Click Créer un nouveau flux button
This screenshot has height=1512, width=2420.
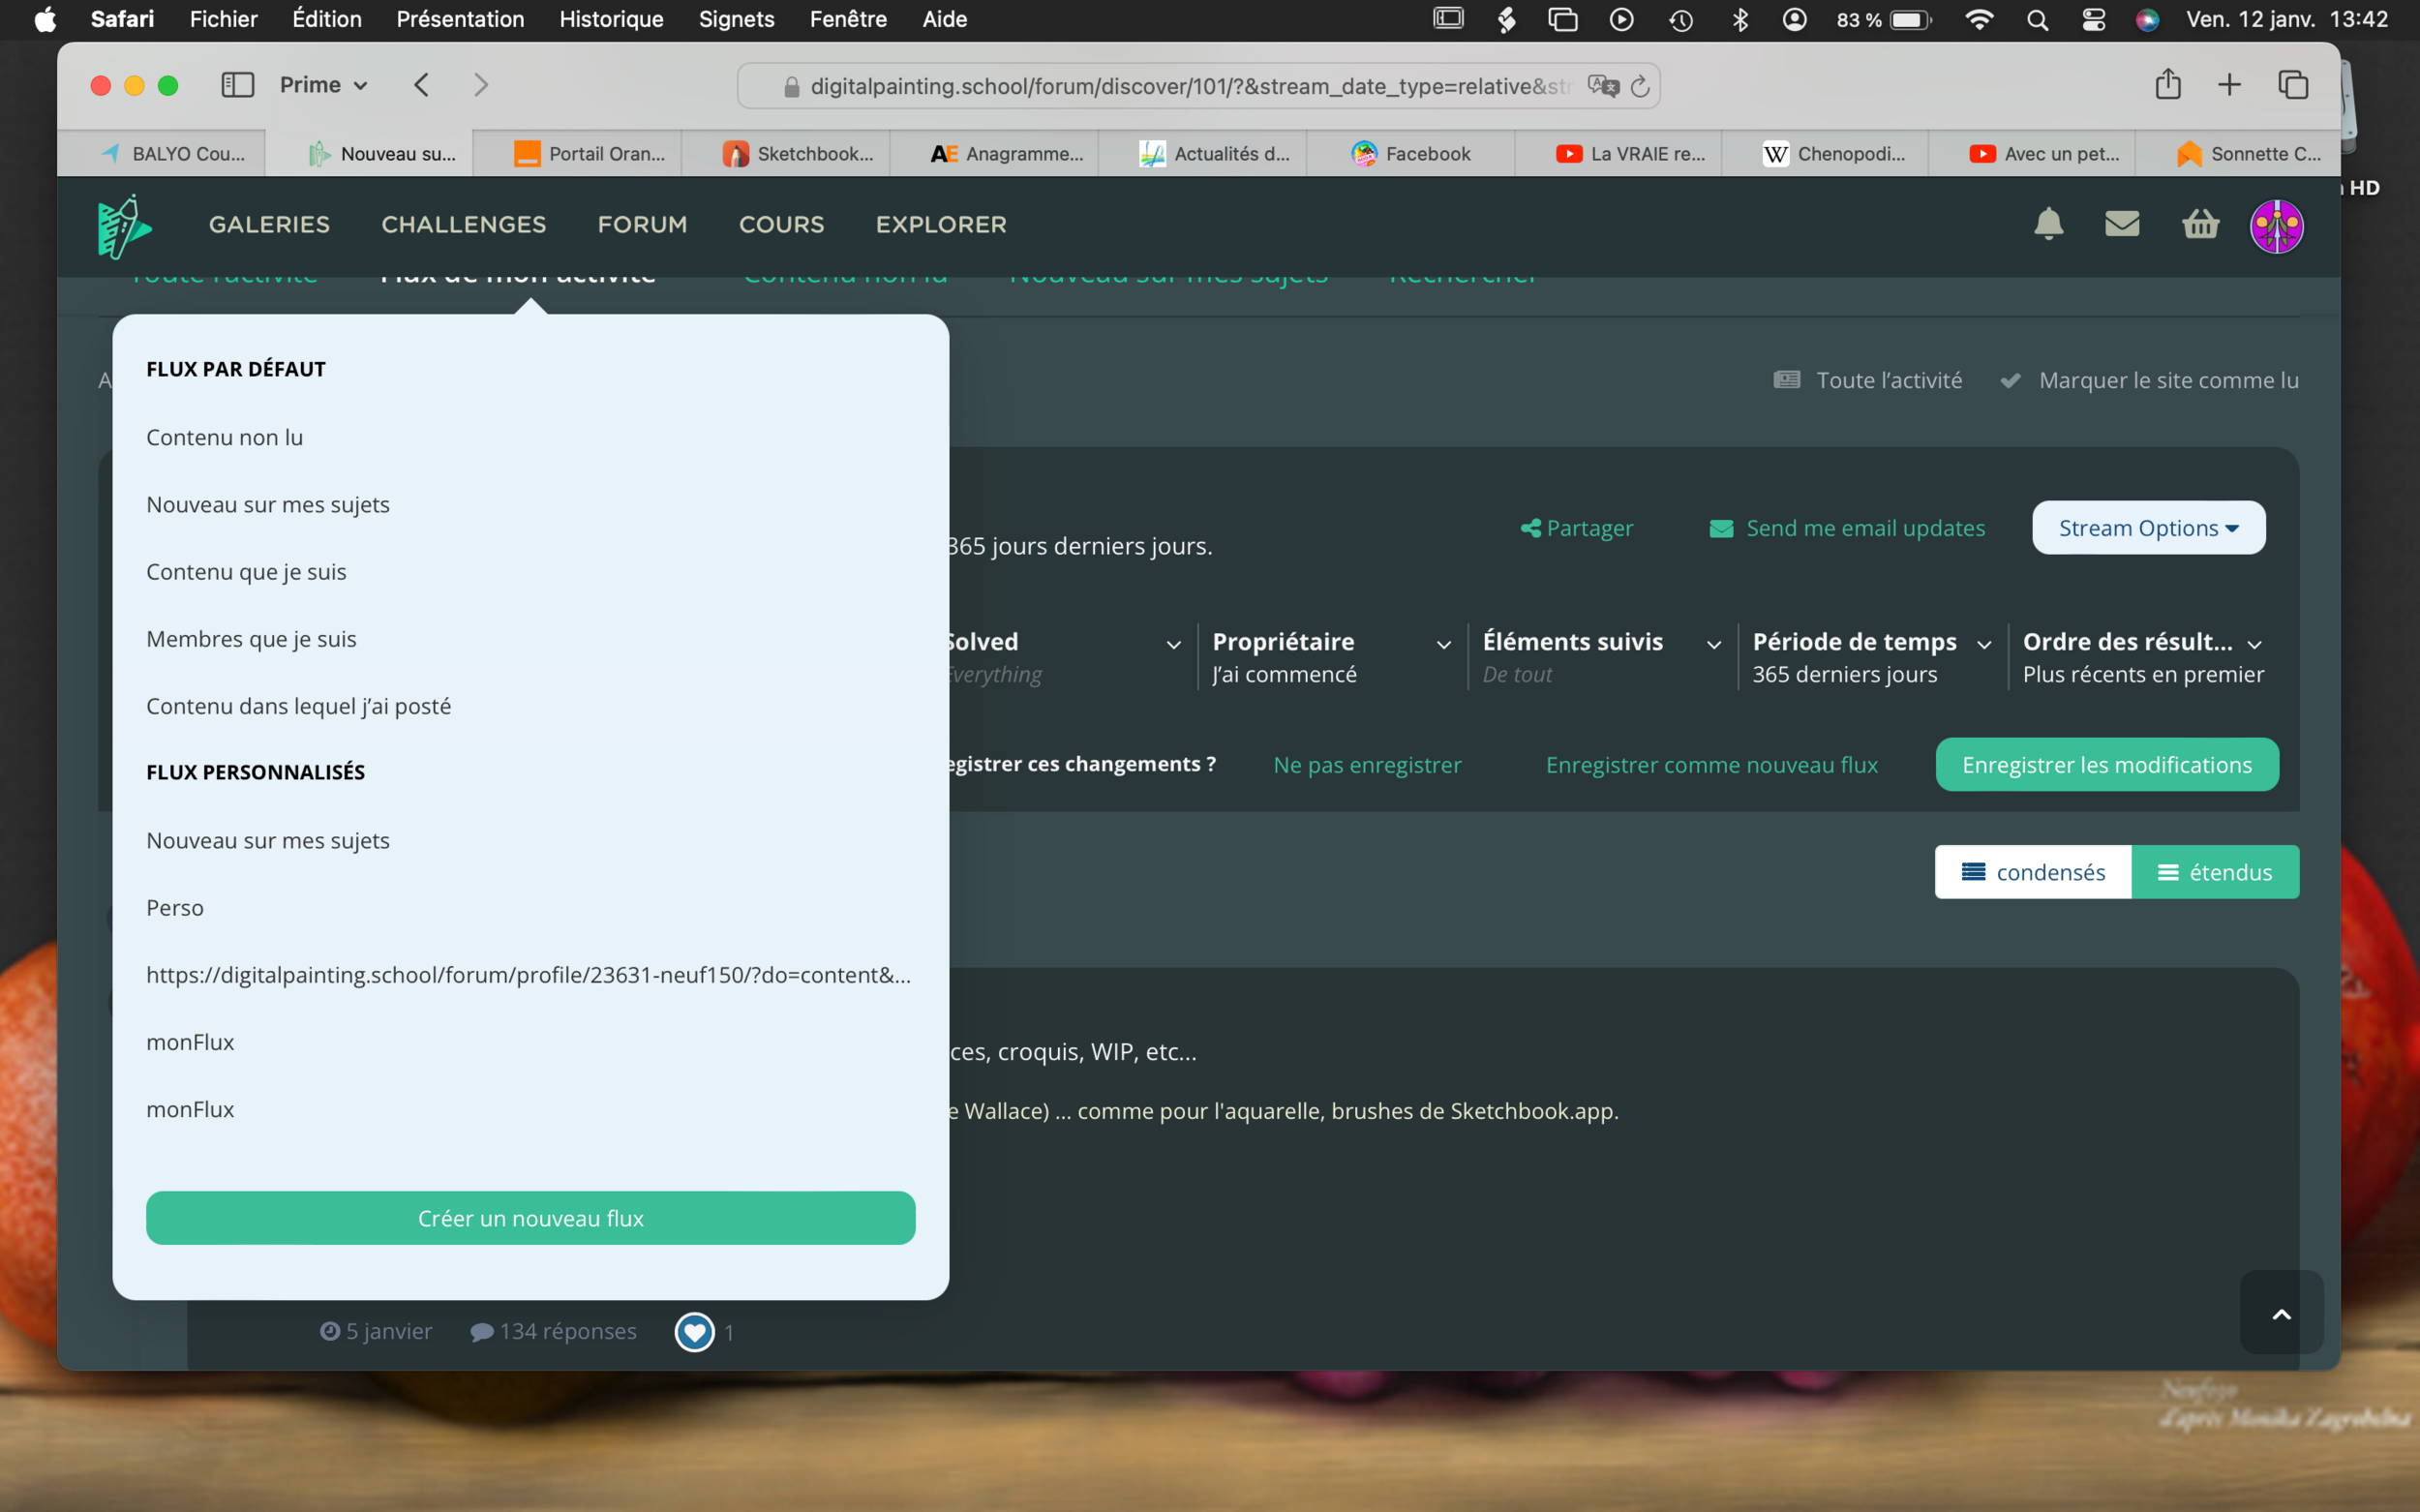click(x=530, y=1218)
